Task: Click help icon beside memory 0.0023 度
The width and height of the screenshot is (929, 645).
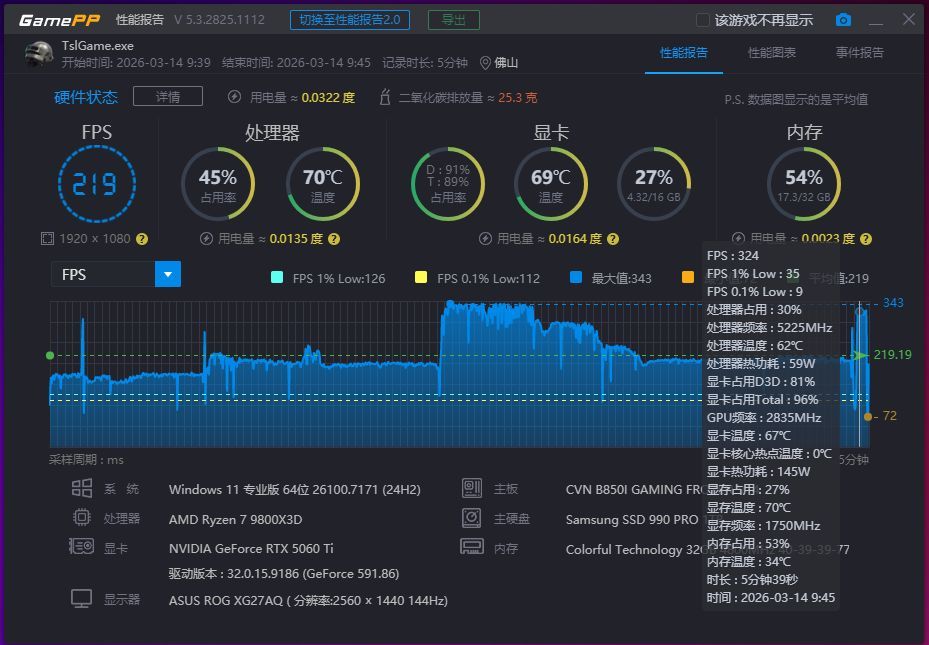Action: click(866, 239)
